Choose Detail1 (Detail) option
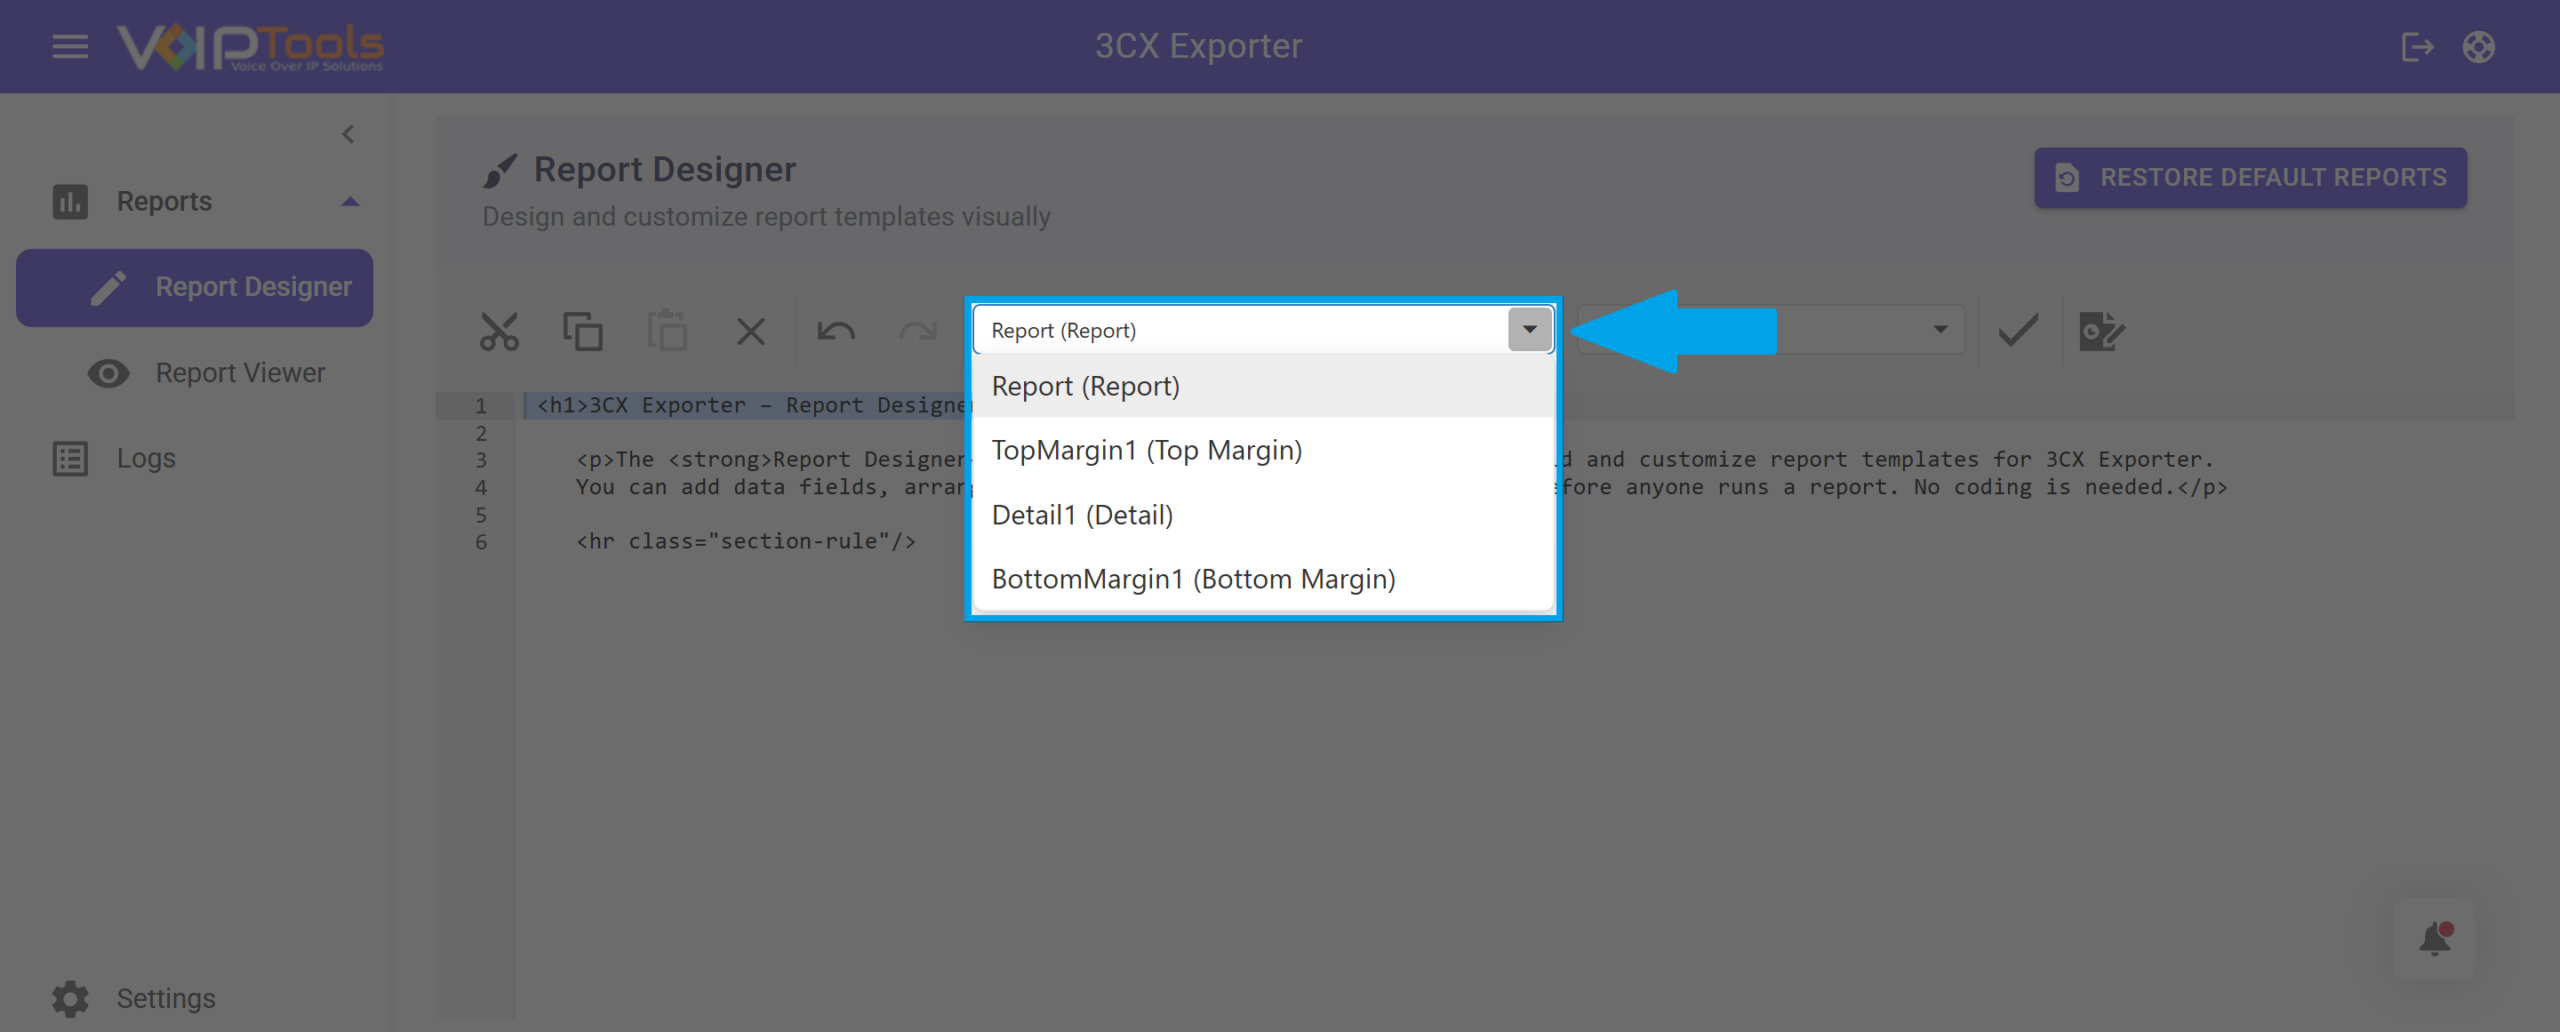This screenshot has height=1032, width=2560. point(1264,515)
